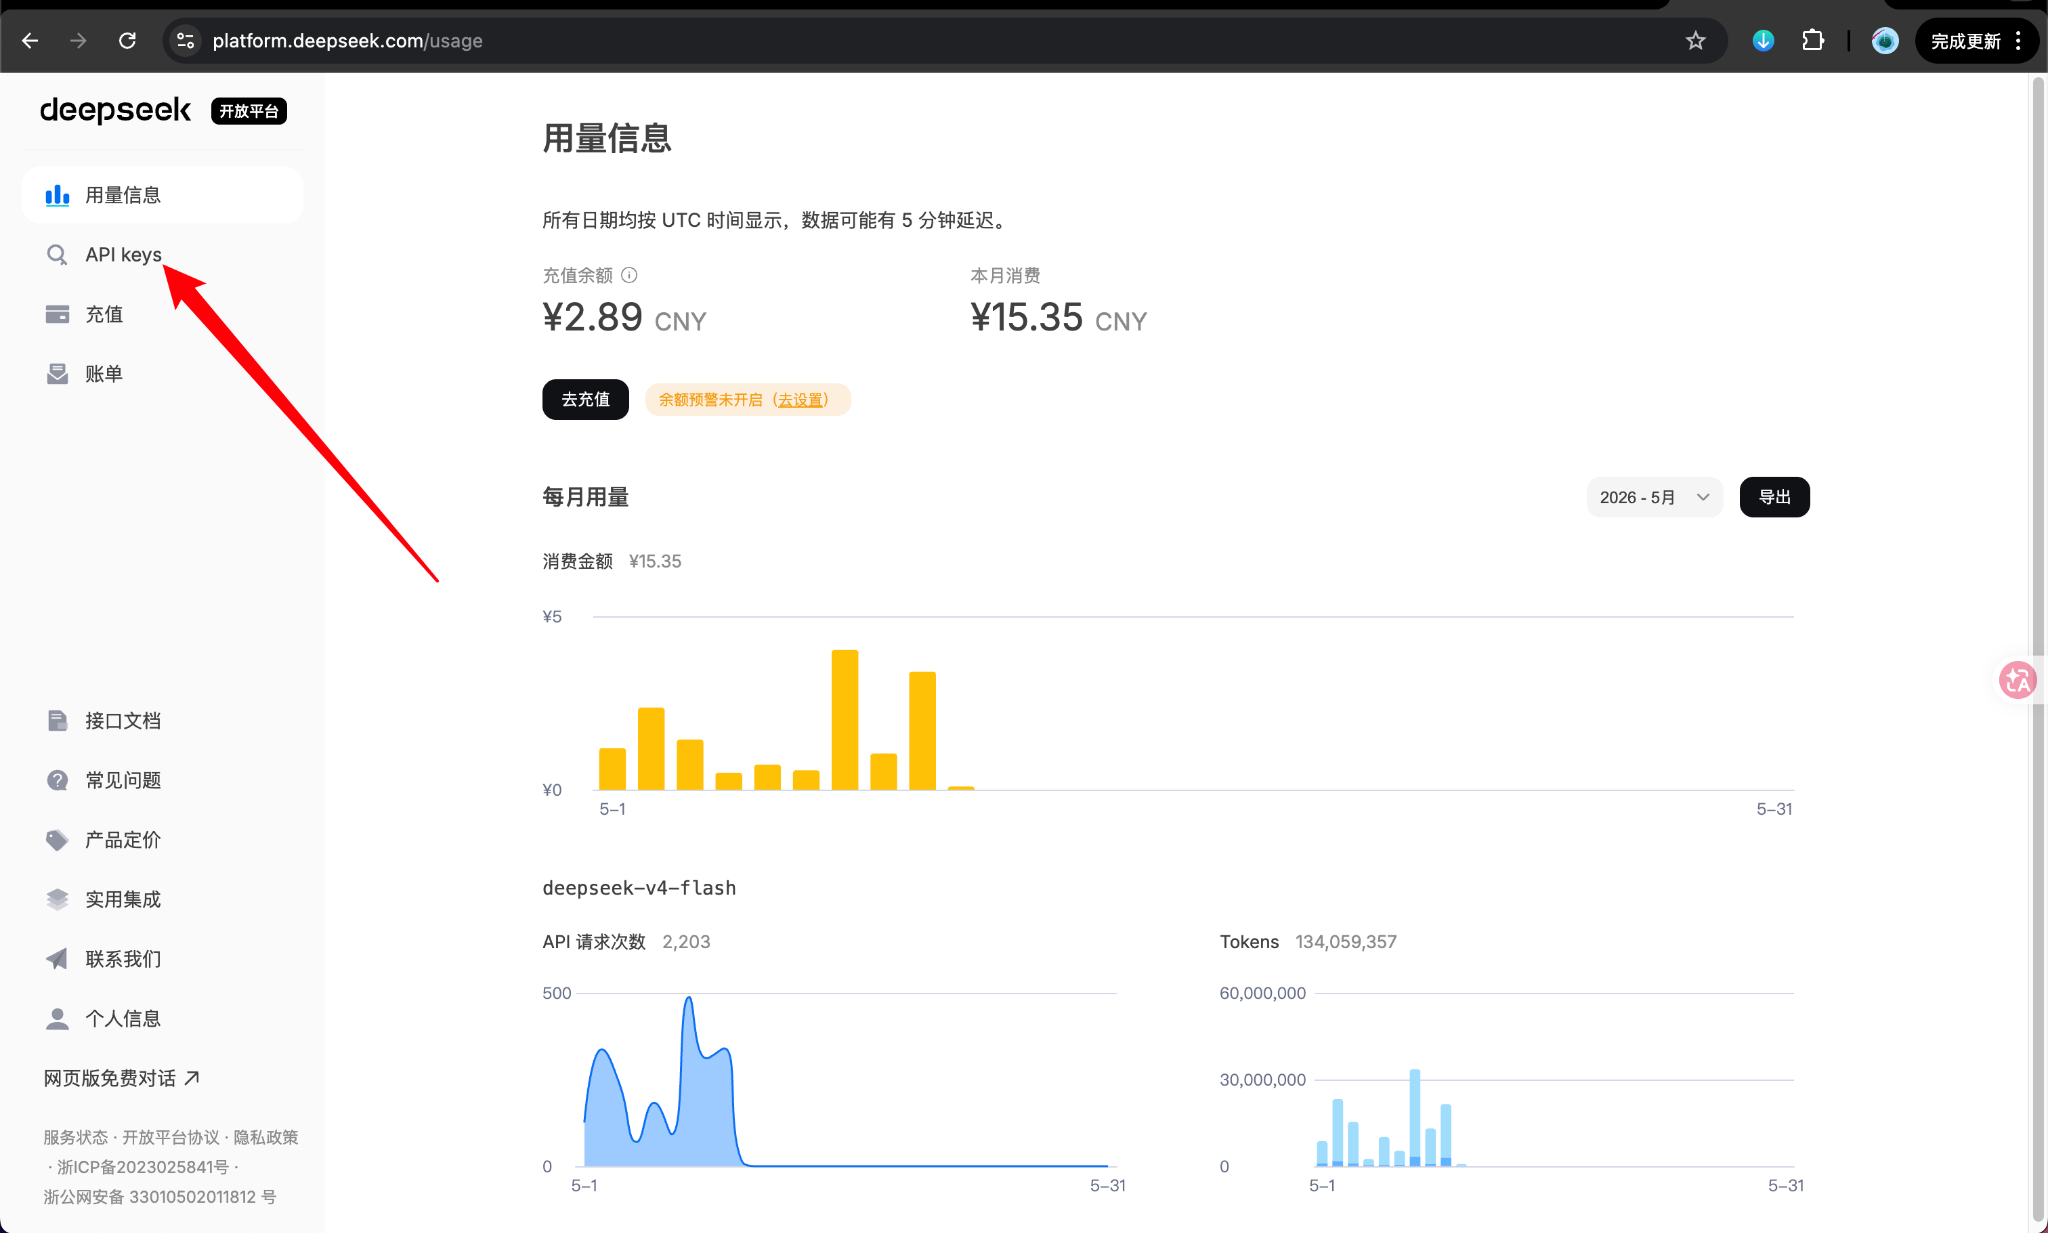Click the 每月用量 section heading

(585, 497)
